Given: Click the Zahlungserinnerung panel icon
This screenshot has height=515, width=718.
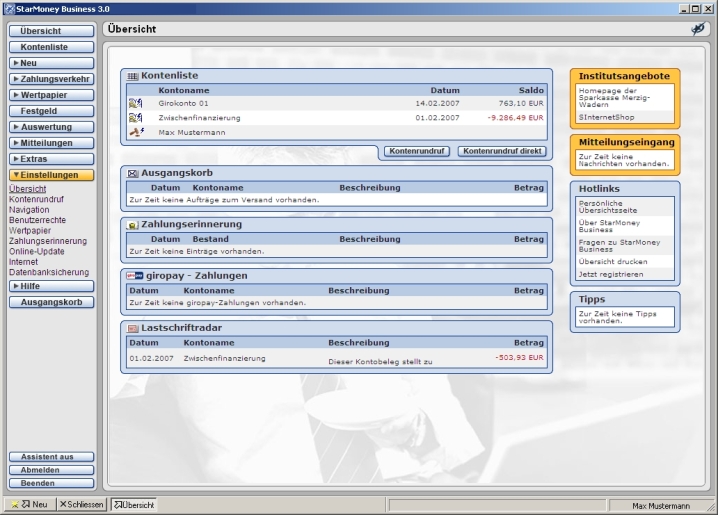Looking at the screenshot, I should click(132, 225).
